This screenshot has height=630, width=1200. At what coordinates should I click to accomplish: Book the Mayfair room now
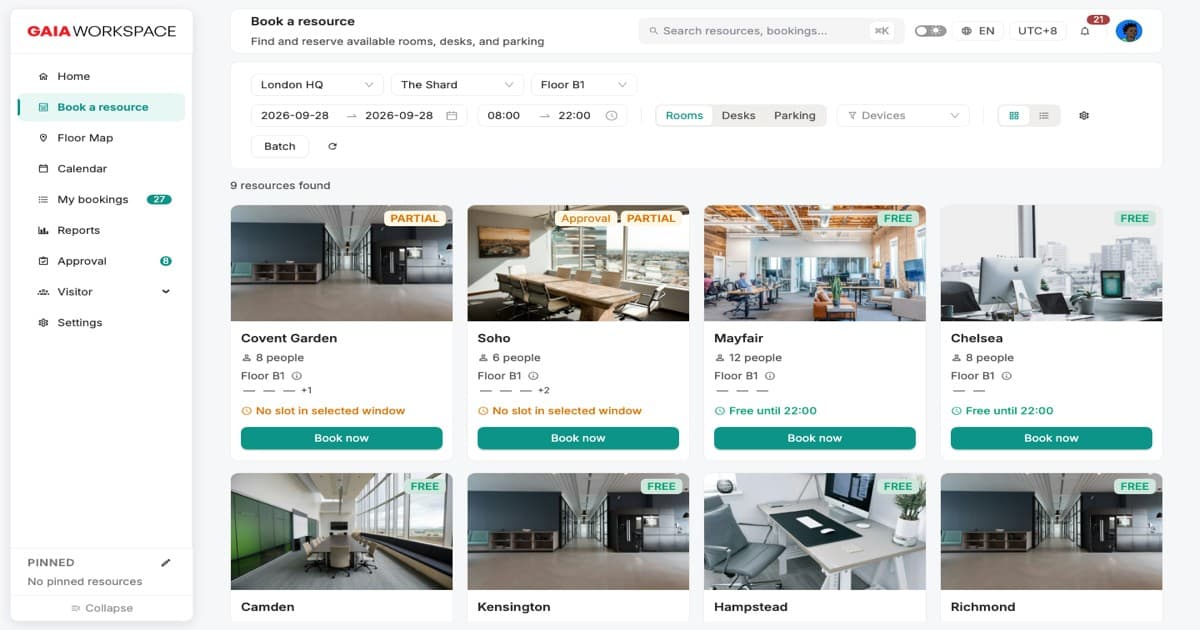815,438
